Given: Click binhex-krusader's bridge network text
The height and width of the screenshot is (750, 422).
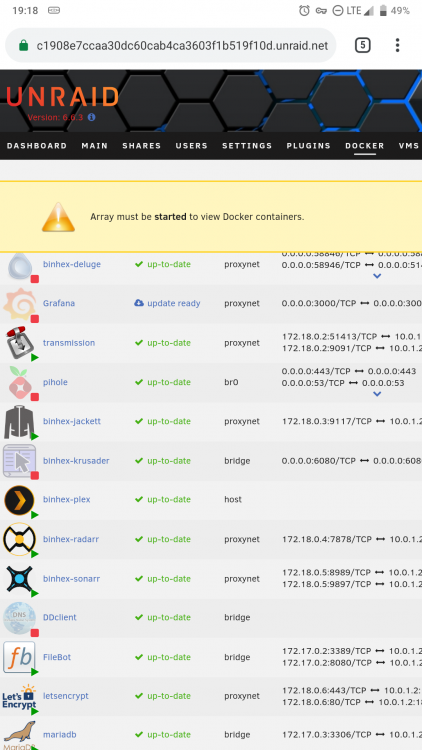Looking at the screenshot, I should [x=237, y=461].
